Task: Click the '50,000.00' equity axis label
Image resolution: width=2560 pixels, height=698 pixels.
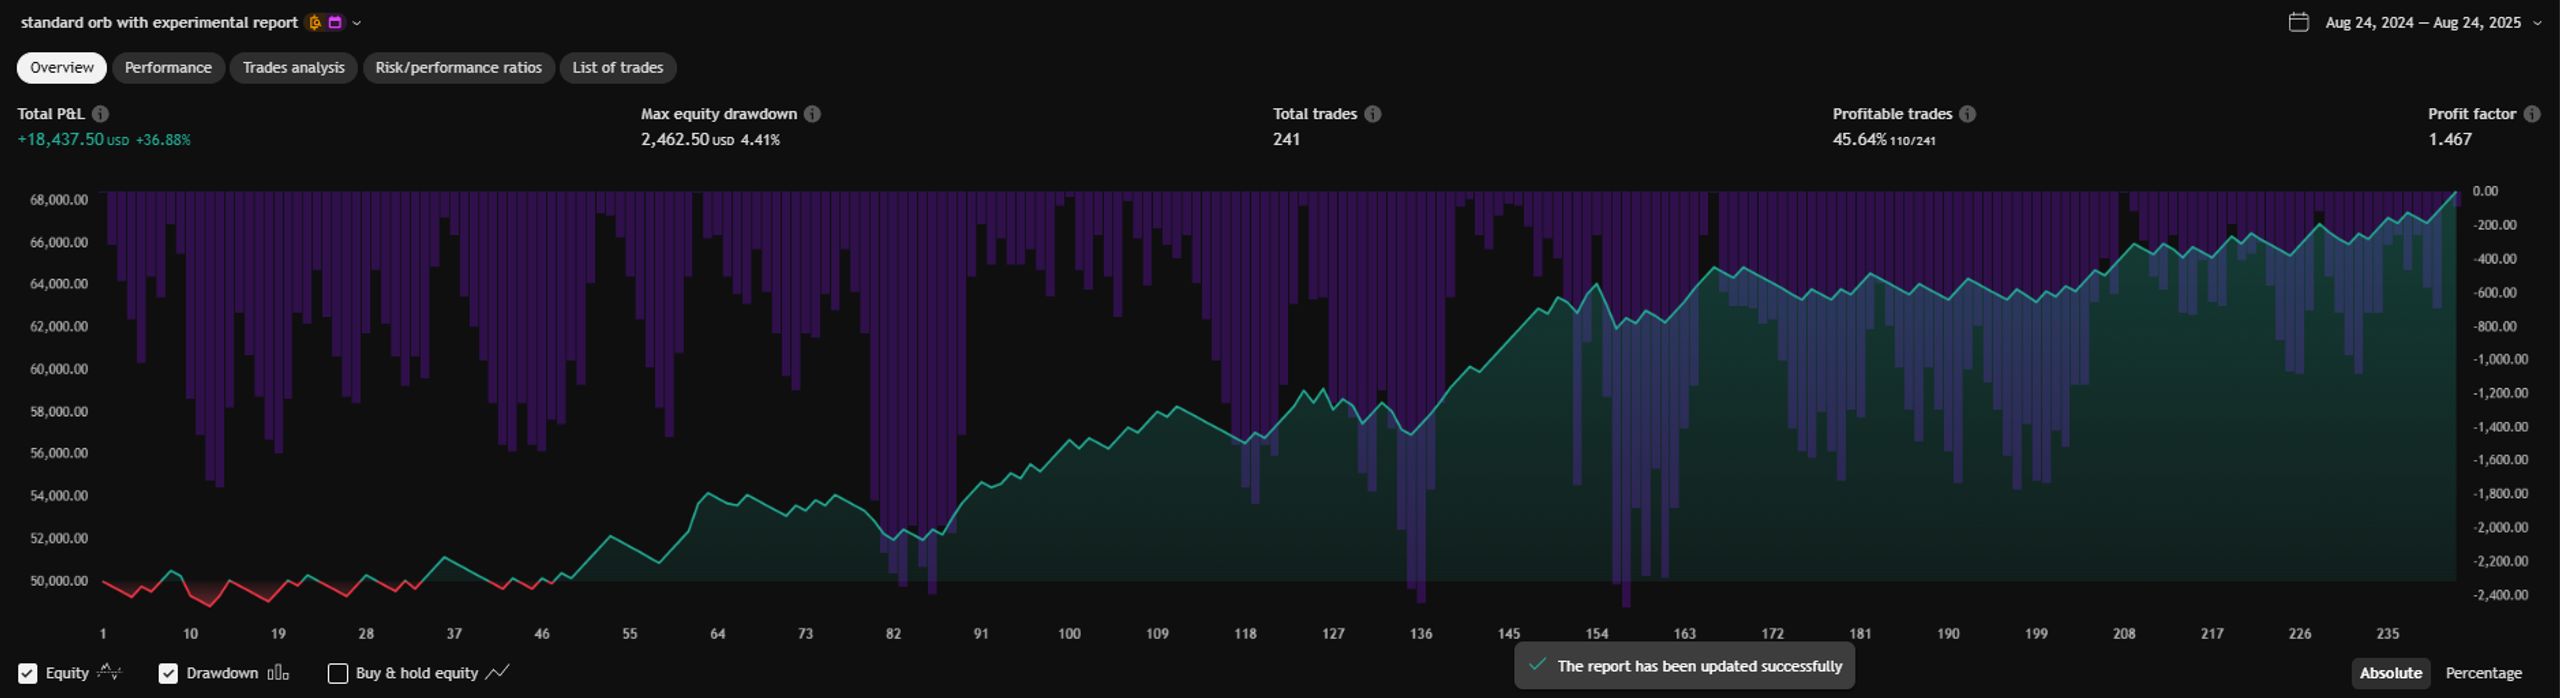Action: click(59, 581)
